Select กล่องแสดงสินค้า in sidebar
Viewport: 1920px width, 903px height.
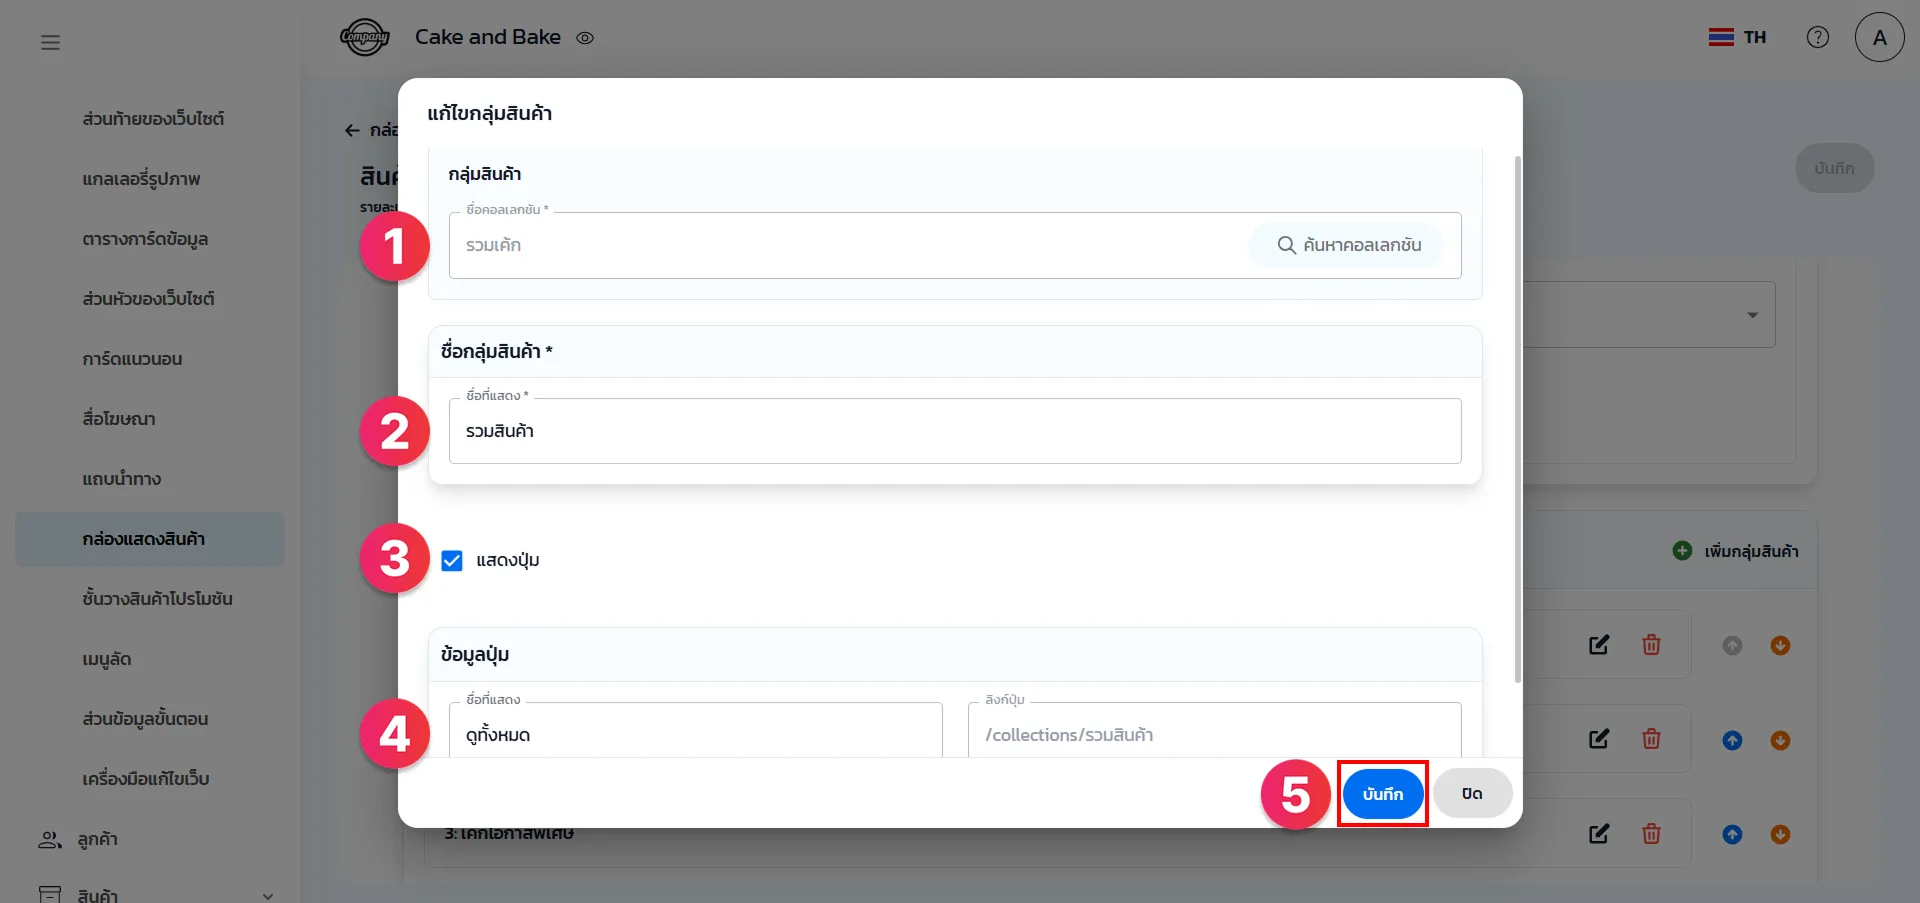pos(144,539)
